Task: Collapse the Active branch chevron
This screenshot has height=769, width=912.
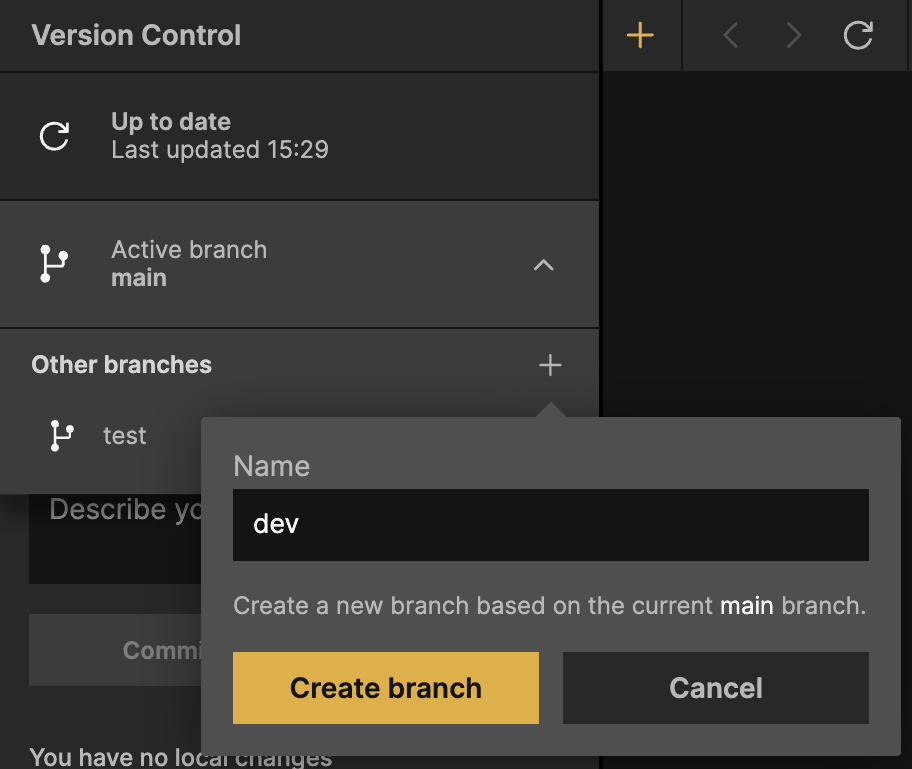Action: pyautogui.click(x=543, y=265)
